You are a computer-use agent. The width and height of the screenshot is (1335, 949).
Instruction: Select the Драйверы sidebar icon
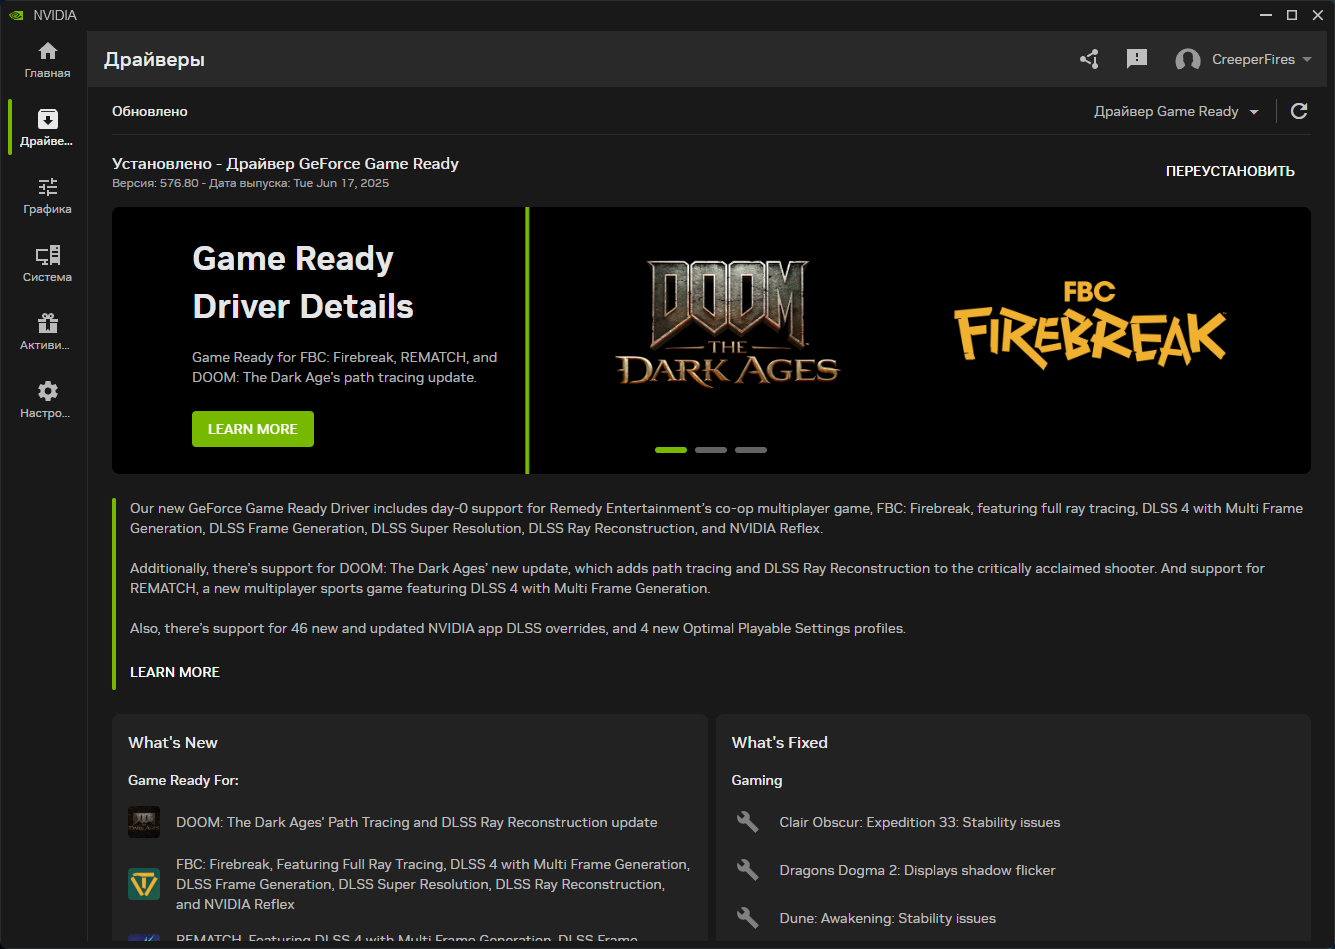[46, 127]
